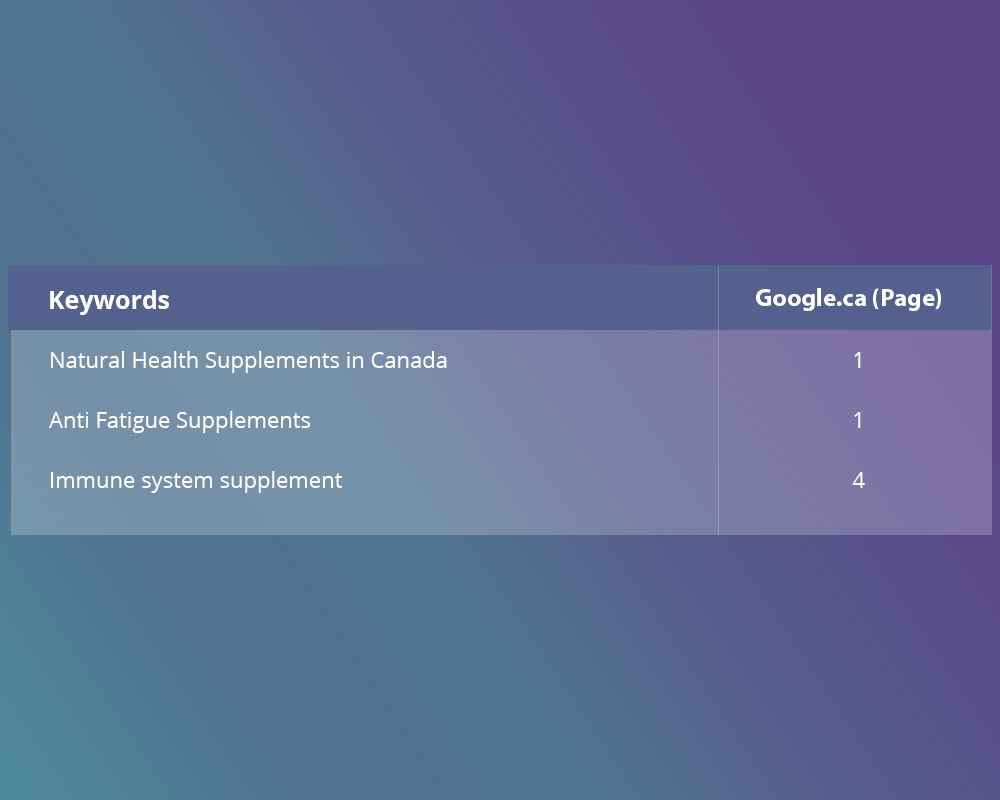Click the word Anti in second keyword
1000x800 pixels.
point(69,420)
